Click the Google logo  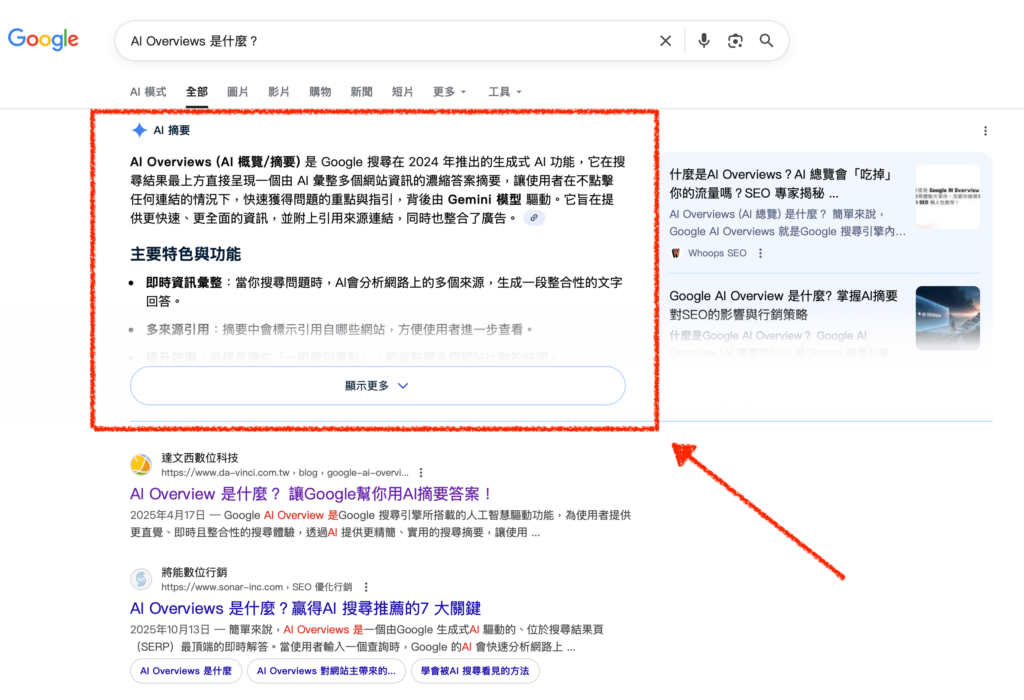pos(43,39)
